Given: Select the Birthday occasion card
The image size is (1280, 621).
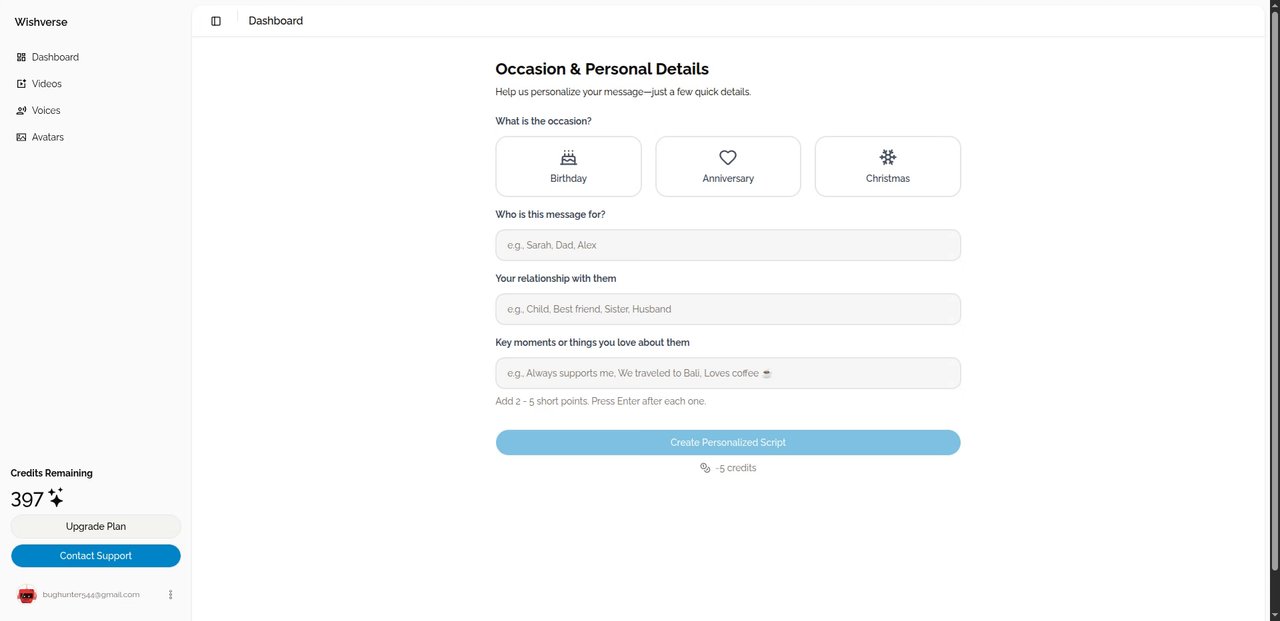Looking at the screenshot, I should 568,167.
